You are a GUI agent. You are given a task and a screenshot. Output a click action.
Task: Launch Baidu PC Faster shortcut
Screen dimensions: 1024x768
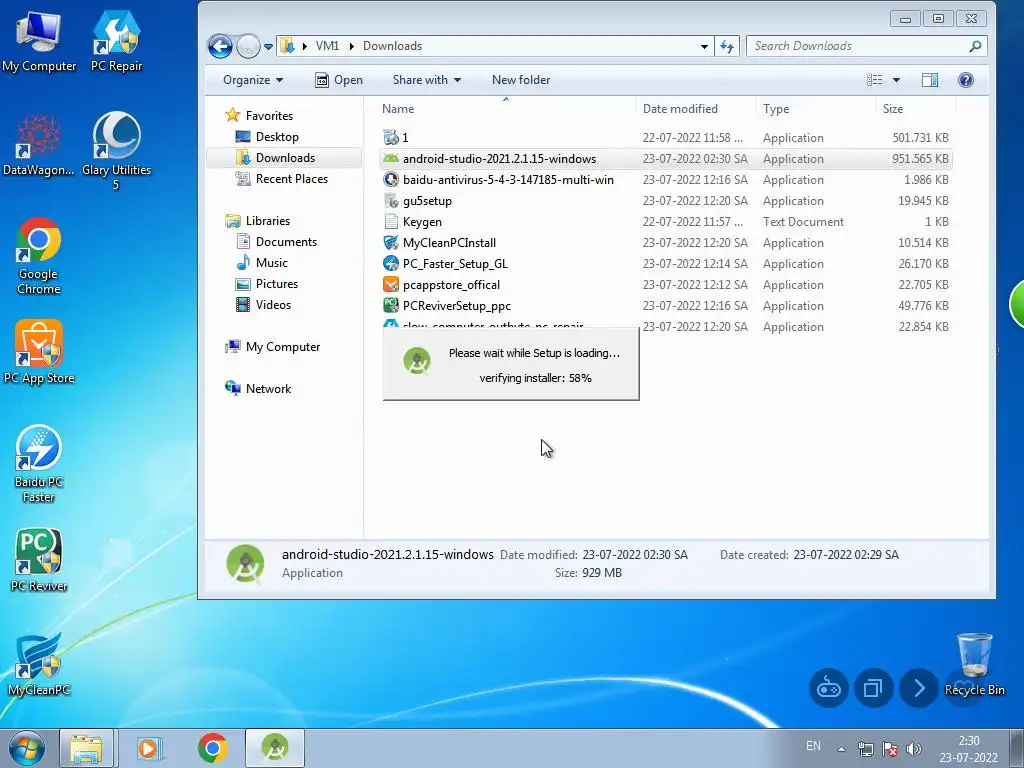tap(39, 462)
